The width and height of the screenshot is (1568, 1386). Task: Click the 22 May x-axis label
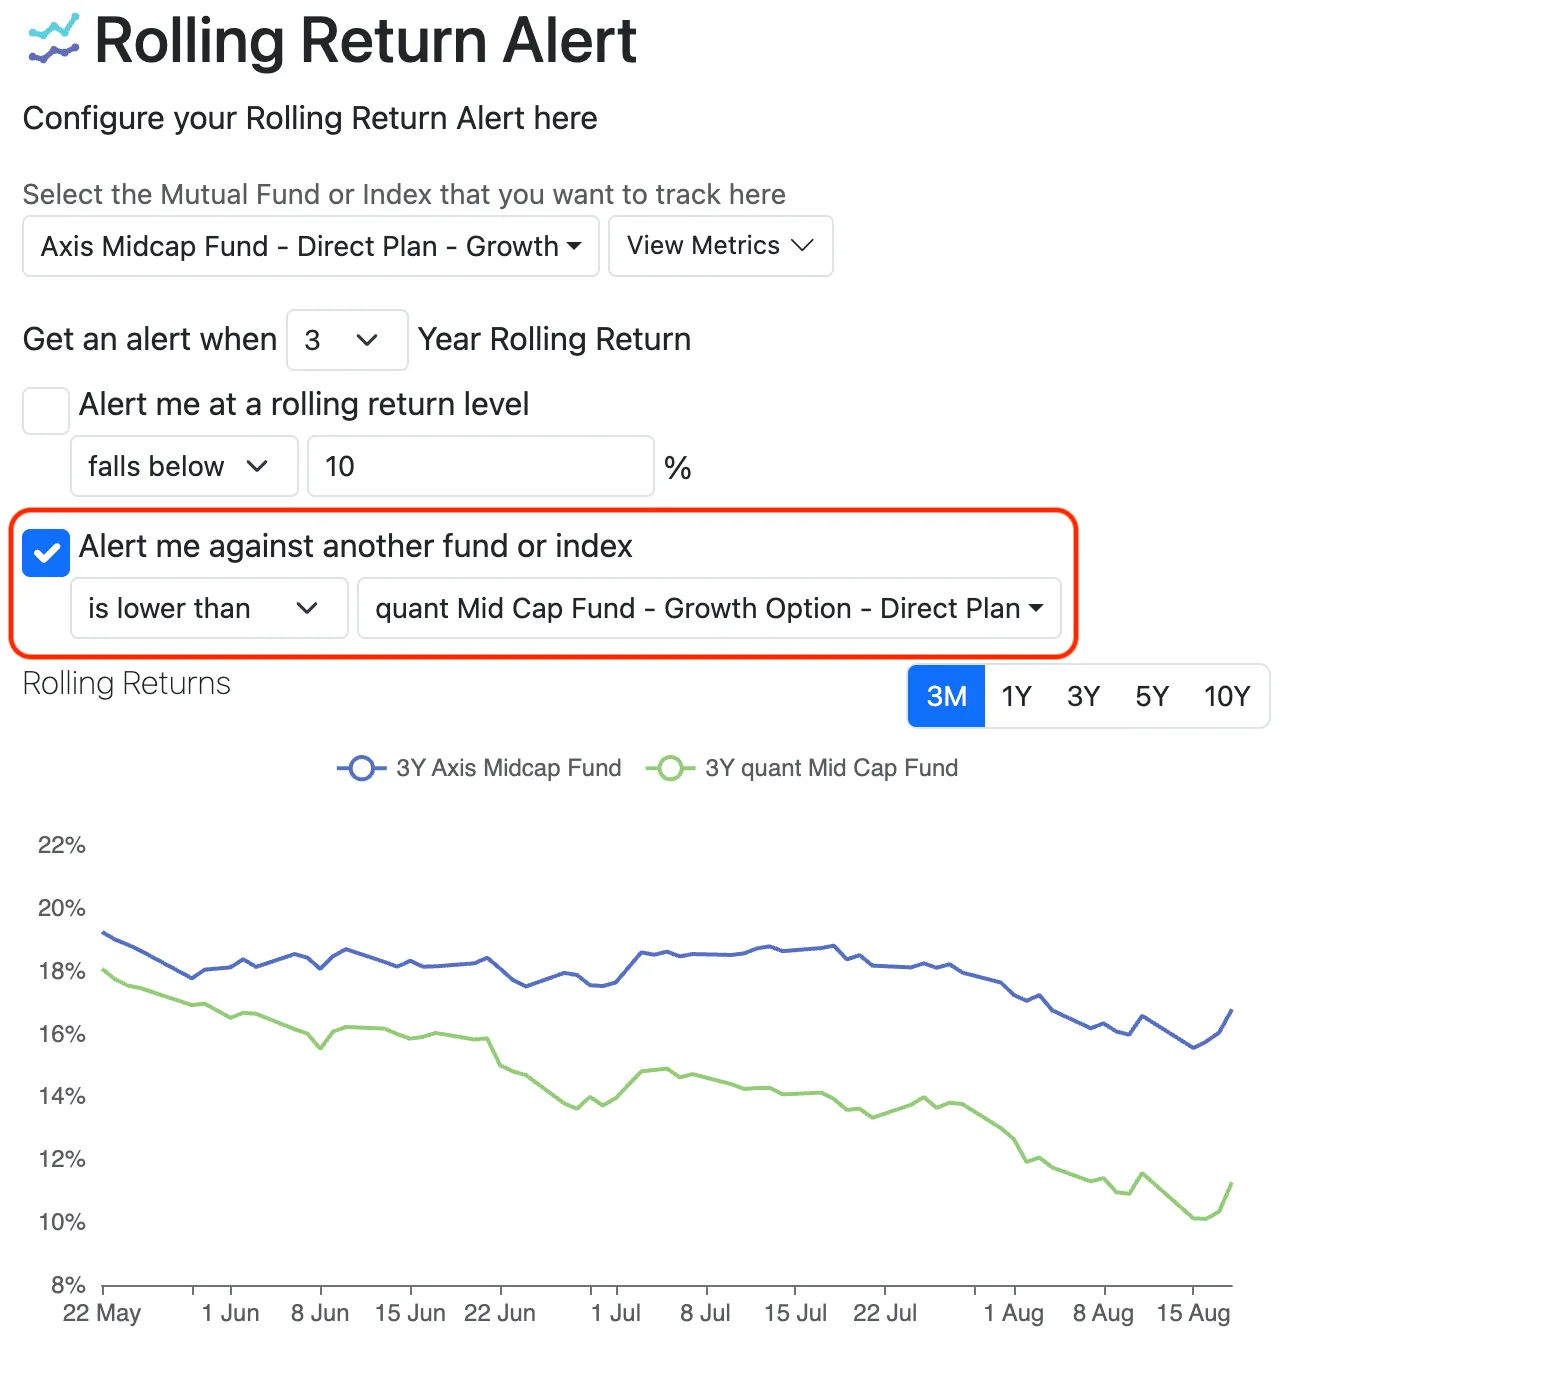tap(102, 1313)
